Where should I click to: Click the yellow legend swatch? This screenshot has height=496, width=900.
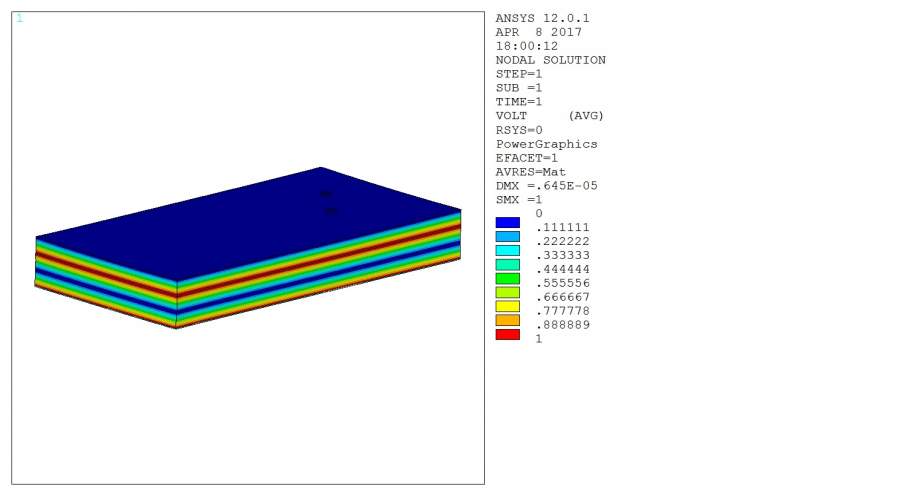click(507, 307)
